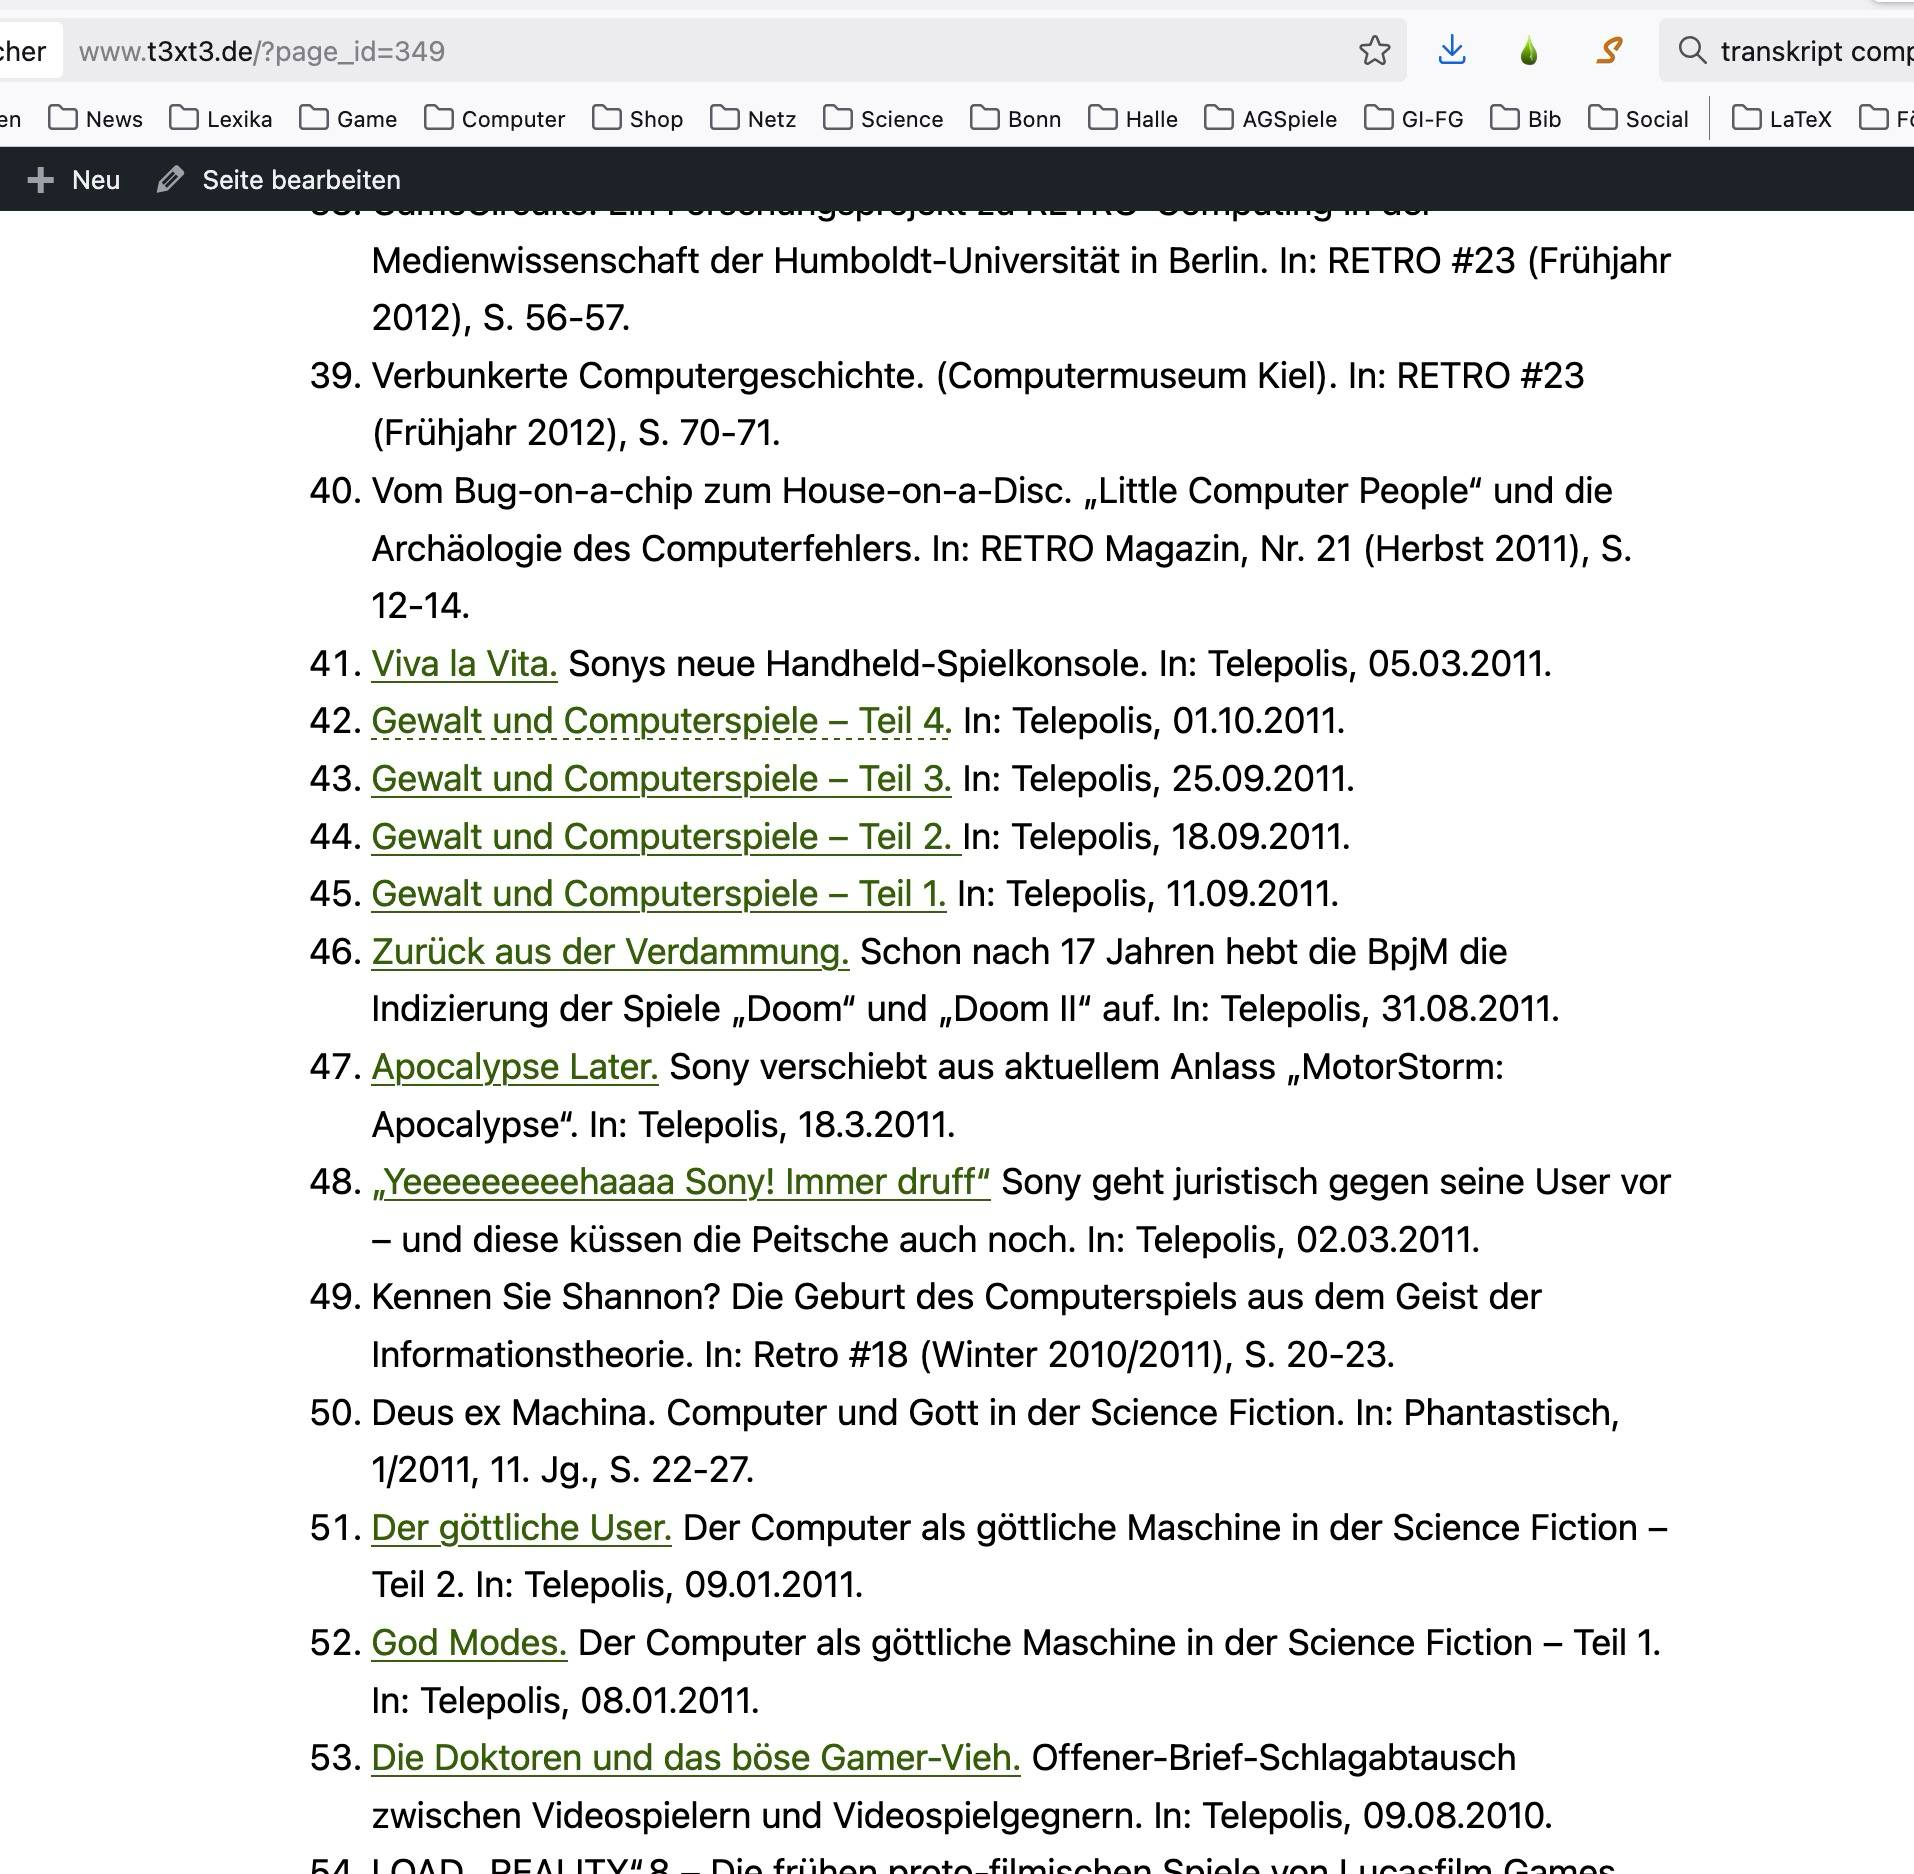
Task: Open the GI-FG bookmark folder
Action: click(x=1414, y=119)
